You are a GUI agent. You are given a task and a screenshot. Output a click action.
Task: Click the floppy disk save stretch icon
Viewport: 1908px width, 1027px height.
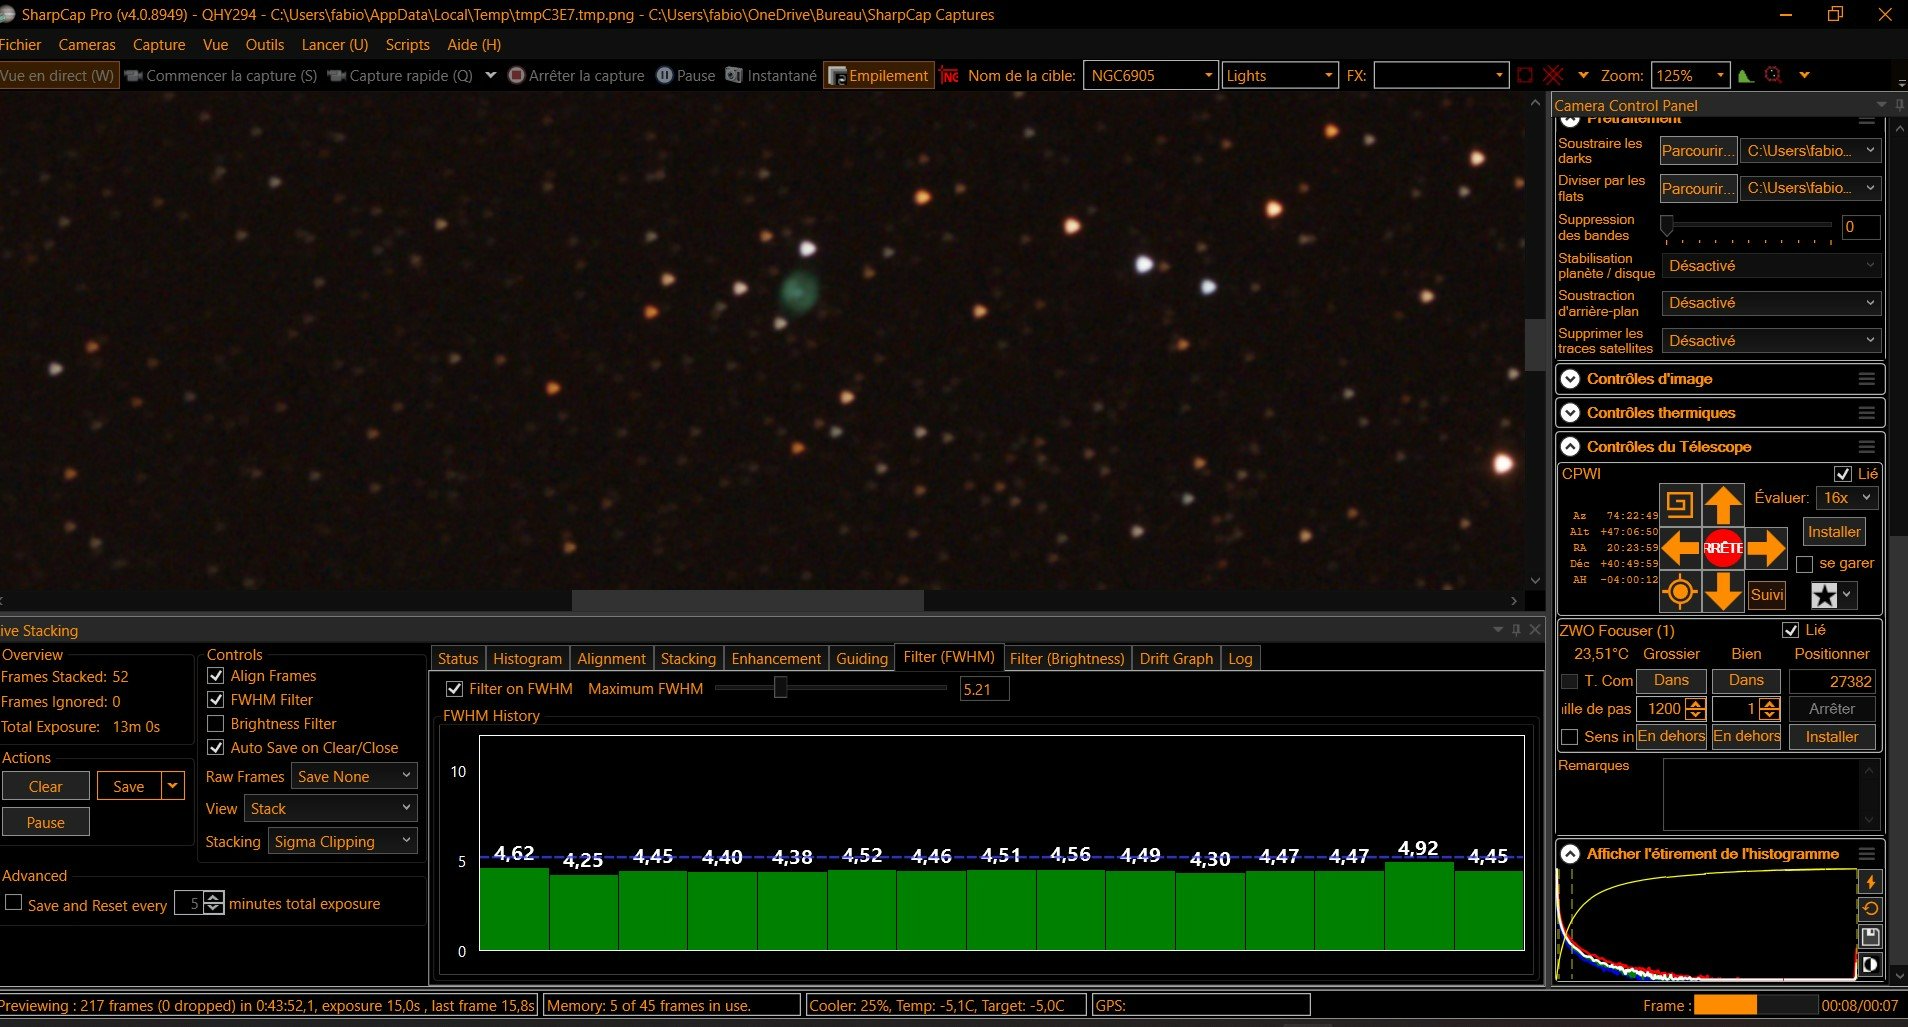point(1870,937)
